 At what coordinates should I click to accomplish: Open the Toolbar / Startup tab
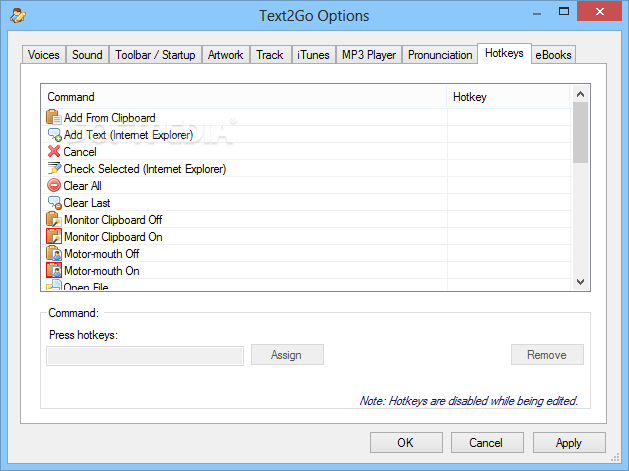(x=155, y=55)
